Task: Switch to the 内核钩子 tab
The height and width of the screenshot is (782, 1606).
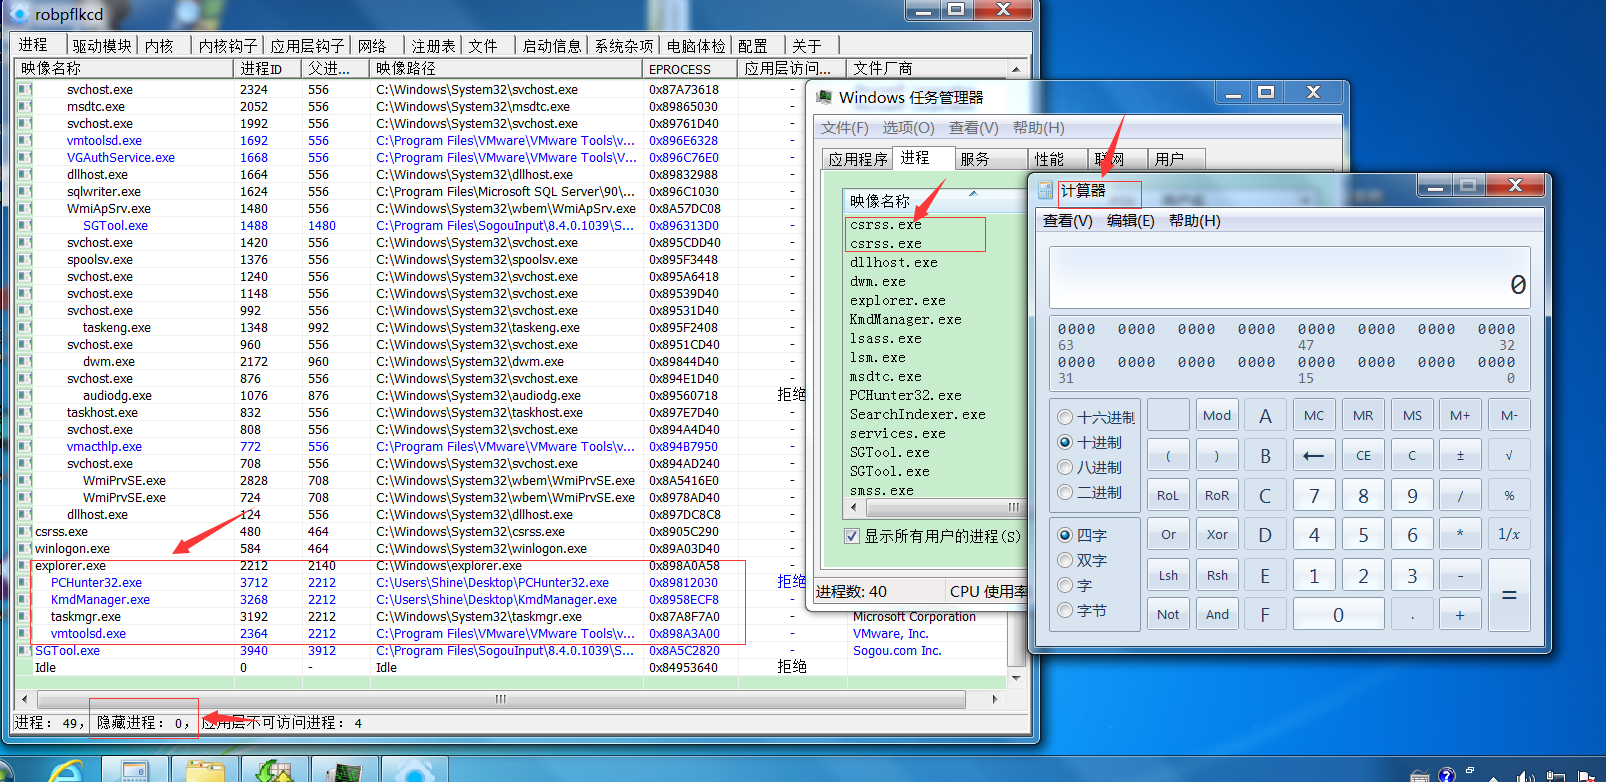Action: [x=228, y=46]
